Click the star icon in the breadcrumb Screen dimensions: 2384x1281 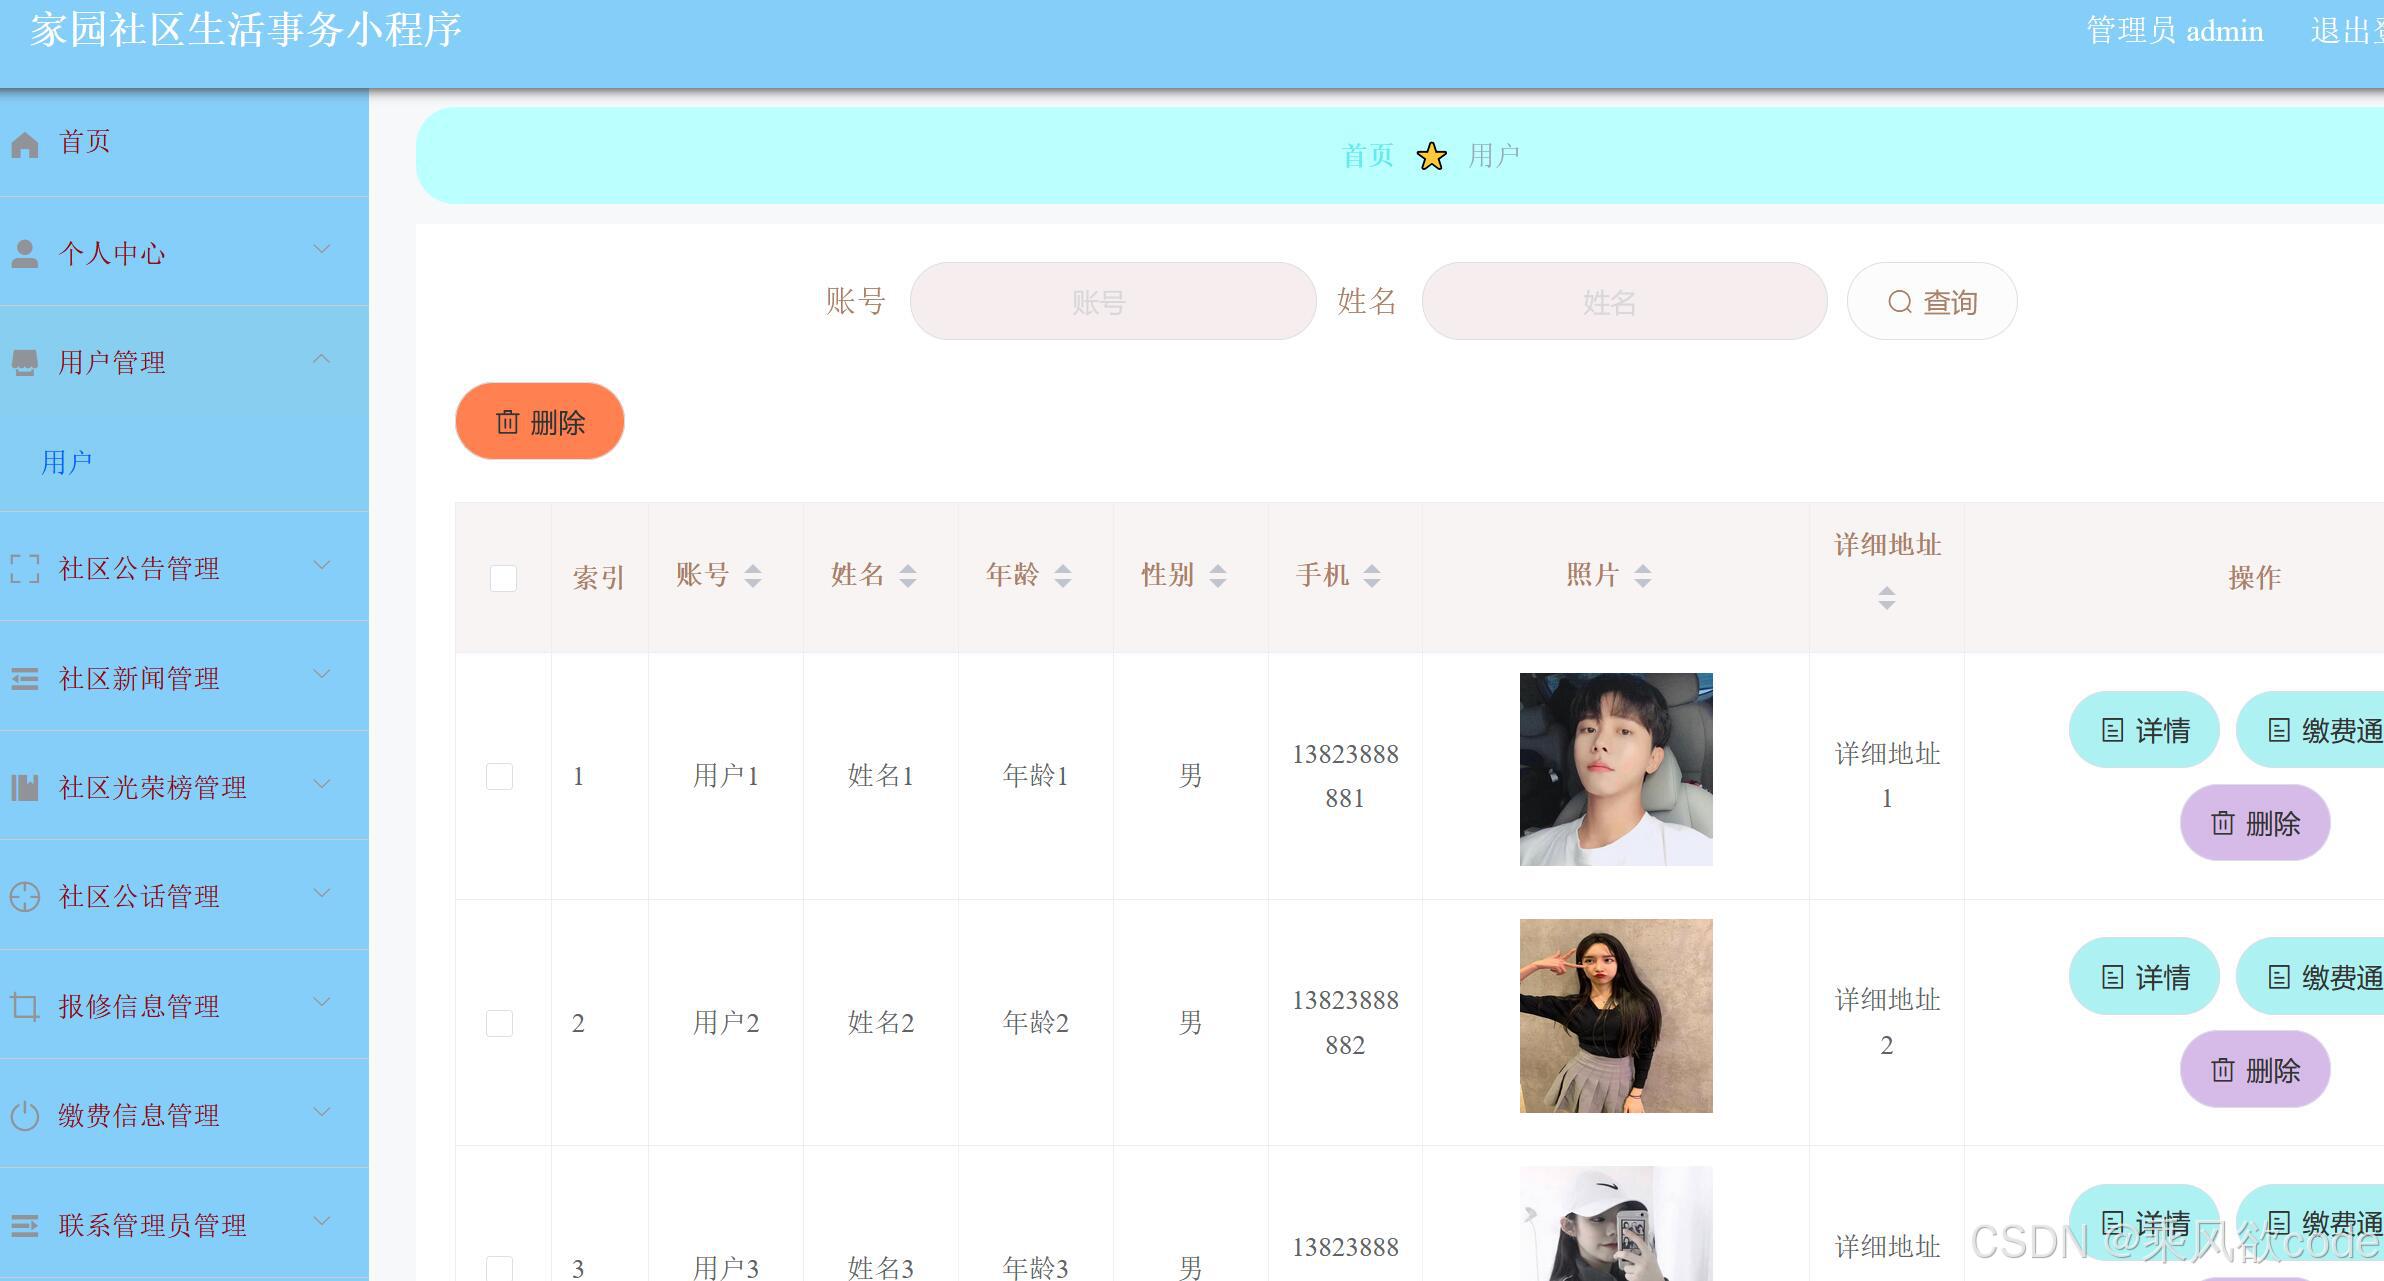tap(1431, 157)
